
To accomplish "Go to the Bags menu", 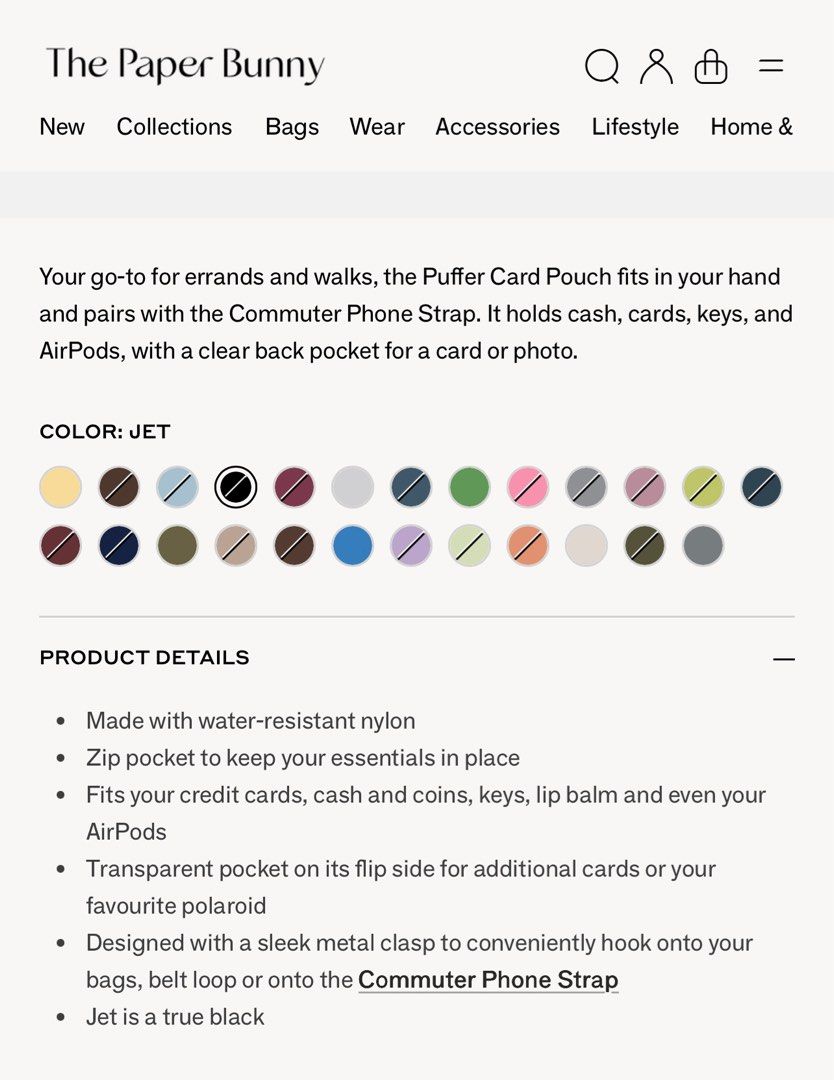I will click(292, 127).
